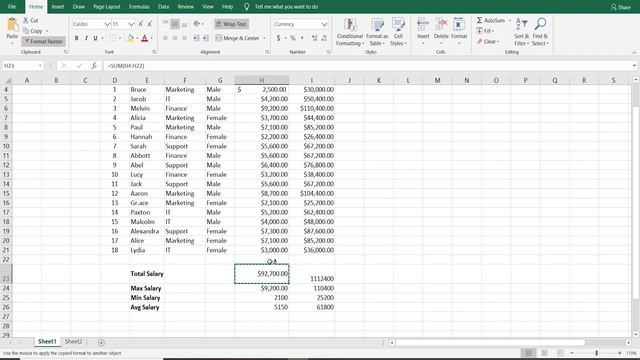Switch to the Page Layout tab
Screen dimensions: 640x360
click(x=107, y=7)
